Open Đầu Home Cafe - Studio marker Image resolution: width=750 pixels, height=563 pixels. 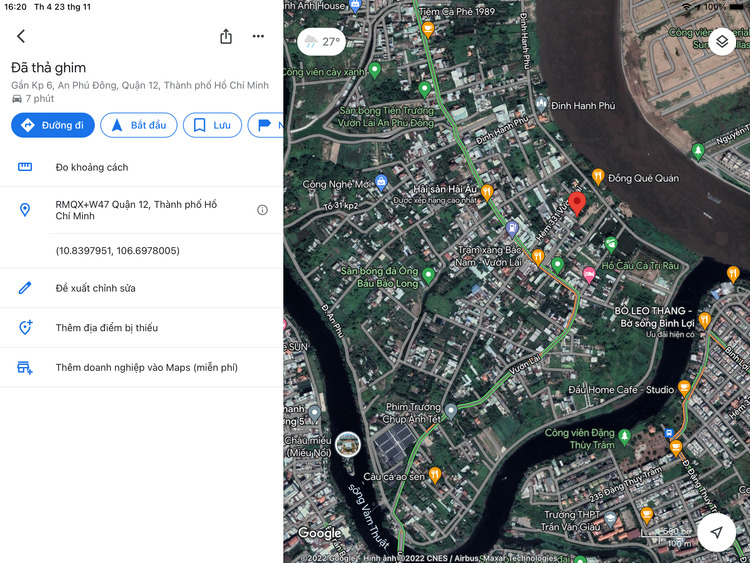coord(684,388)
